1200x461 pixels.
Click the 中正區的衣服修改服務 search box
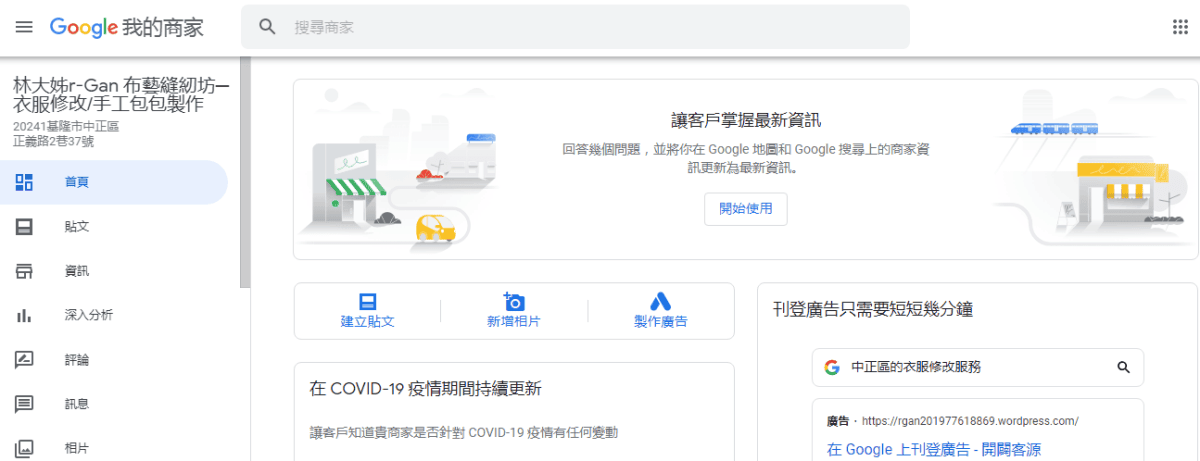point(977,367)
